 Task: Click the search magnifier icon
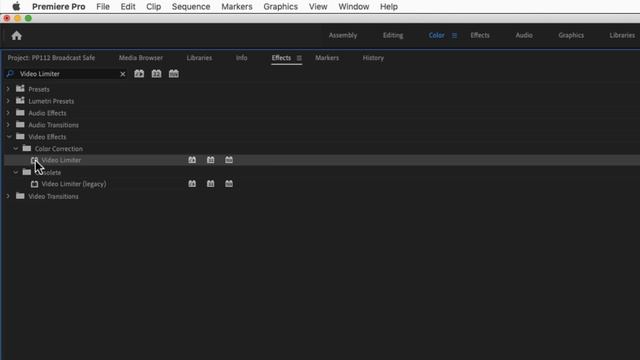tap(10, 74)
